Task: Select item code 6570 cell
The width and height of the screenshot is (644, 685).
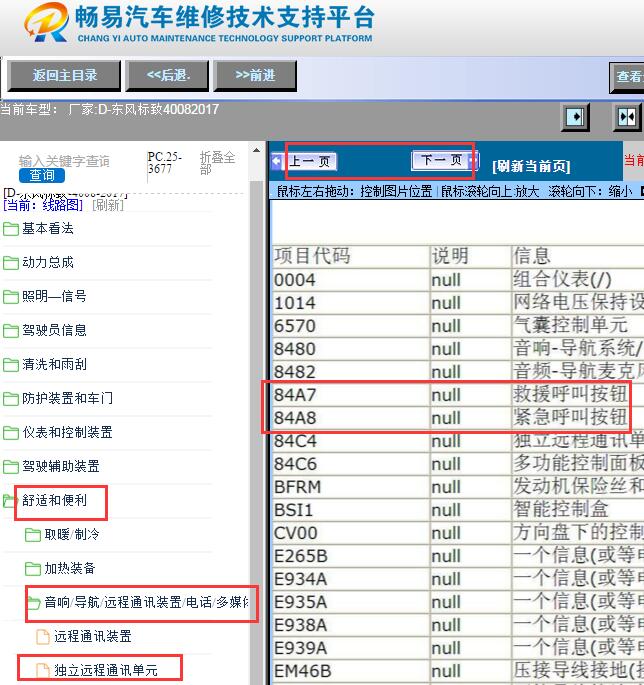Action: pos(351,326)
